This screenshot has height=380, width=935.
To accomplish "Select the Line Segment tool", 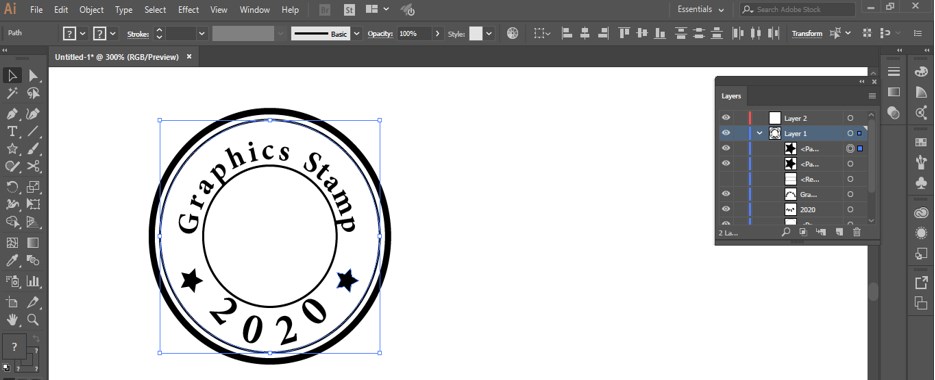I will click(33, 131).
